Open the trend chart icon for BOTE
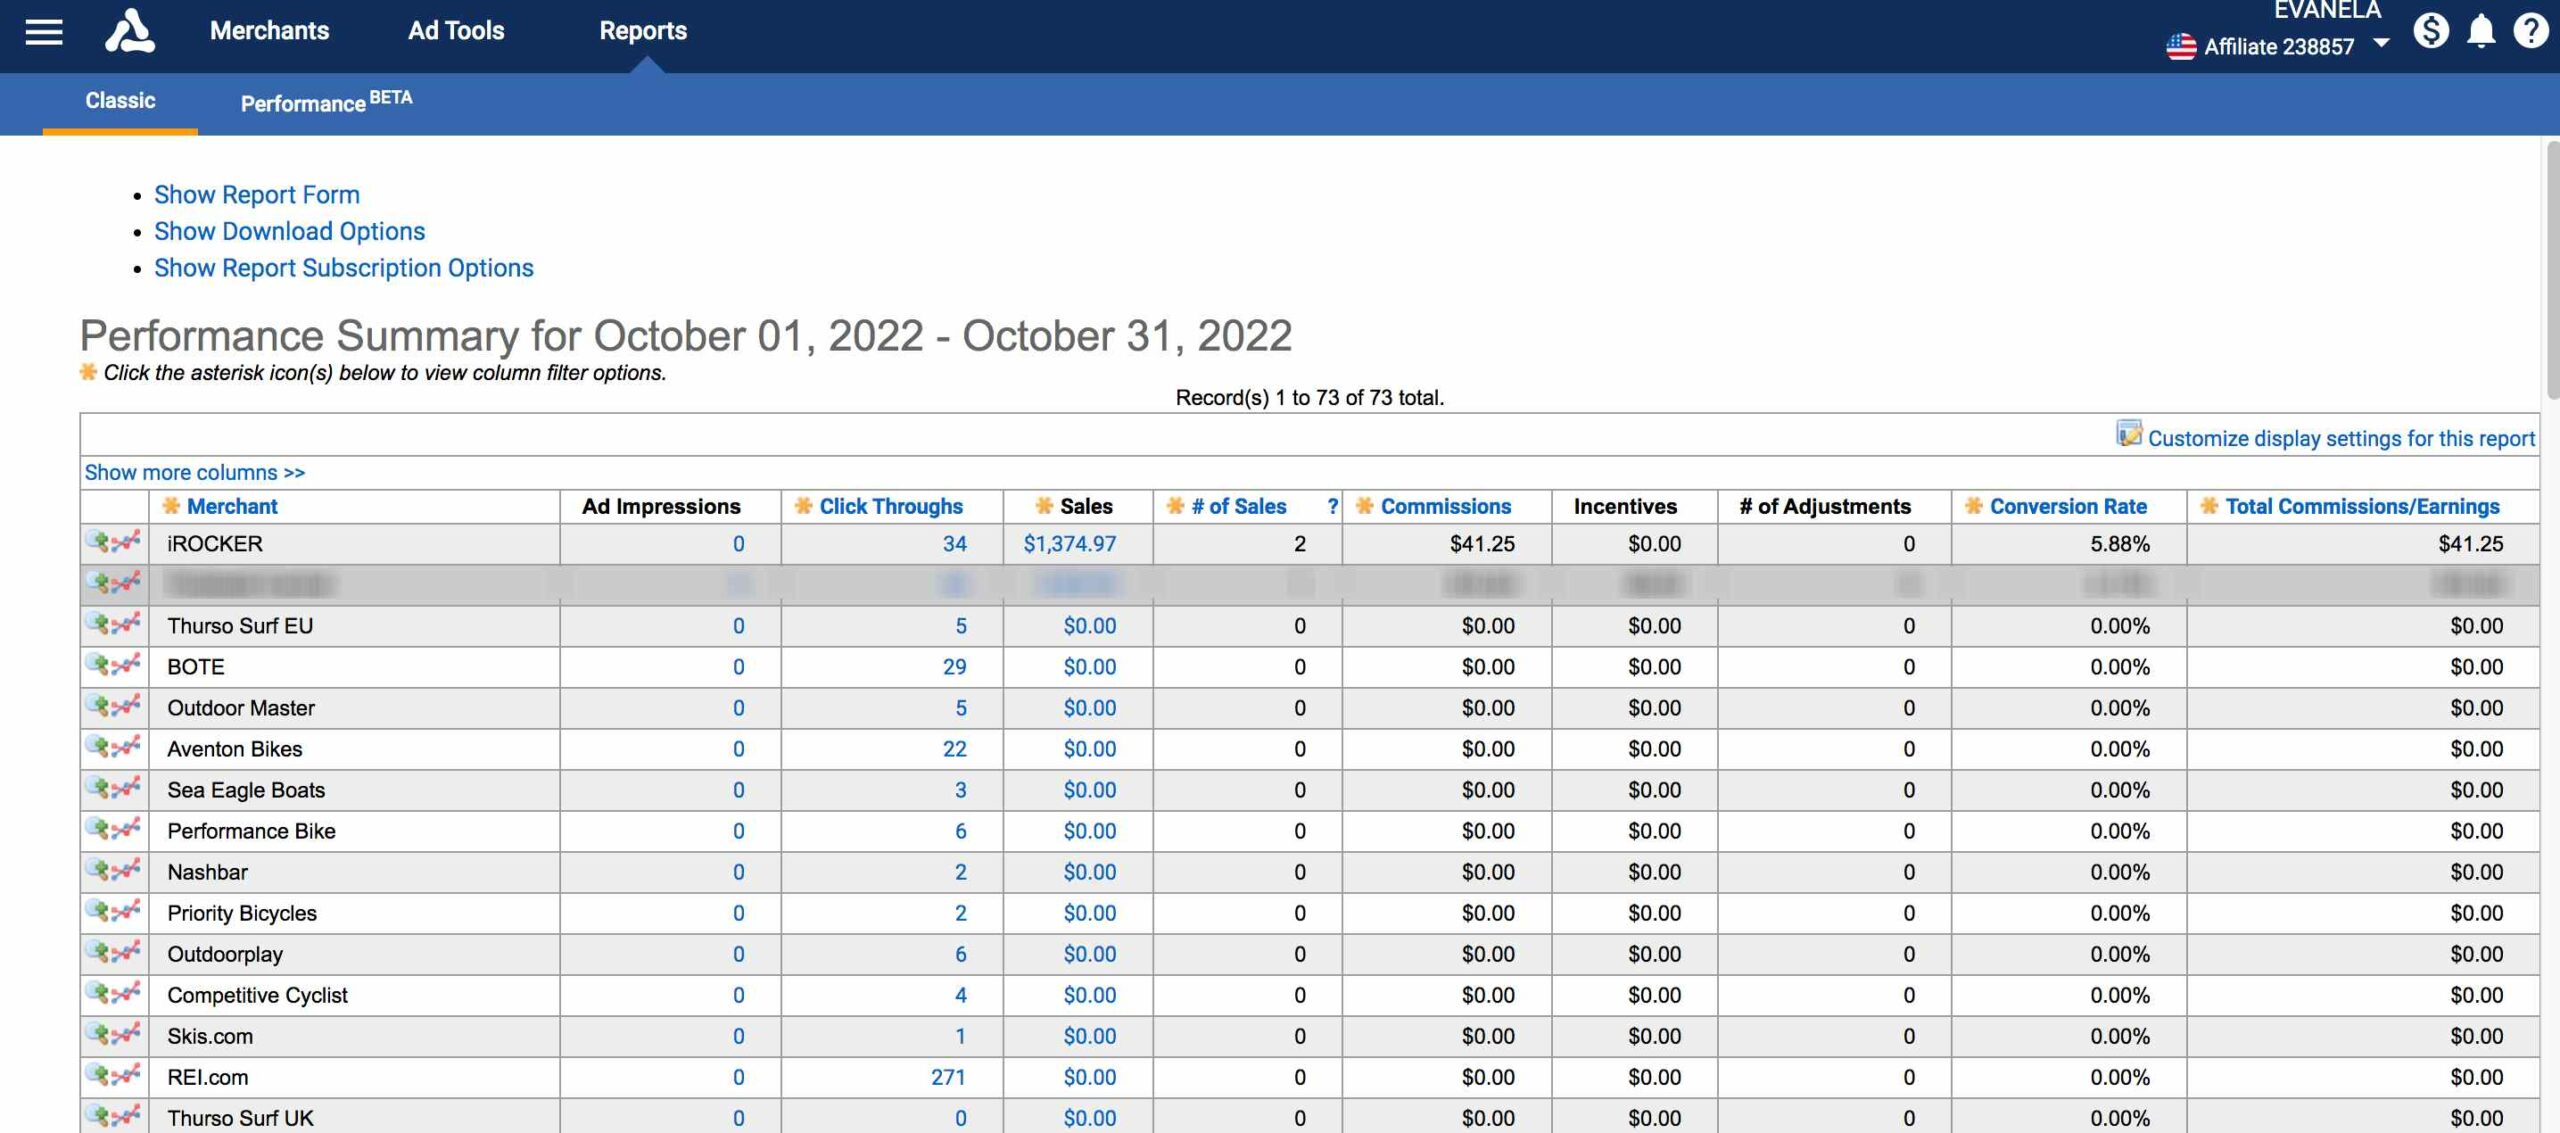This screenshot has width=2560, height=1133. click(127, 664)
